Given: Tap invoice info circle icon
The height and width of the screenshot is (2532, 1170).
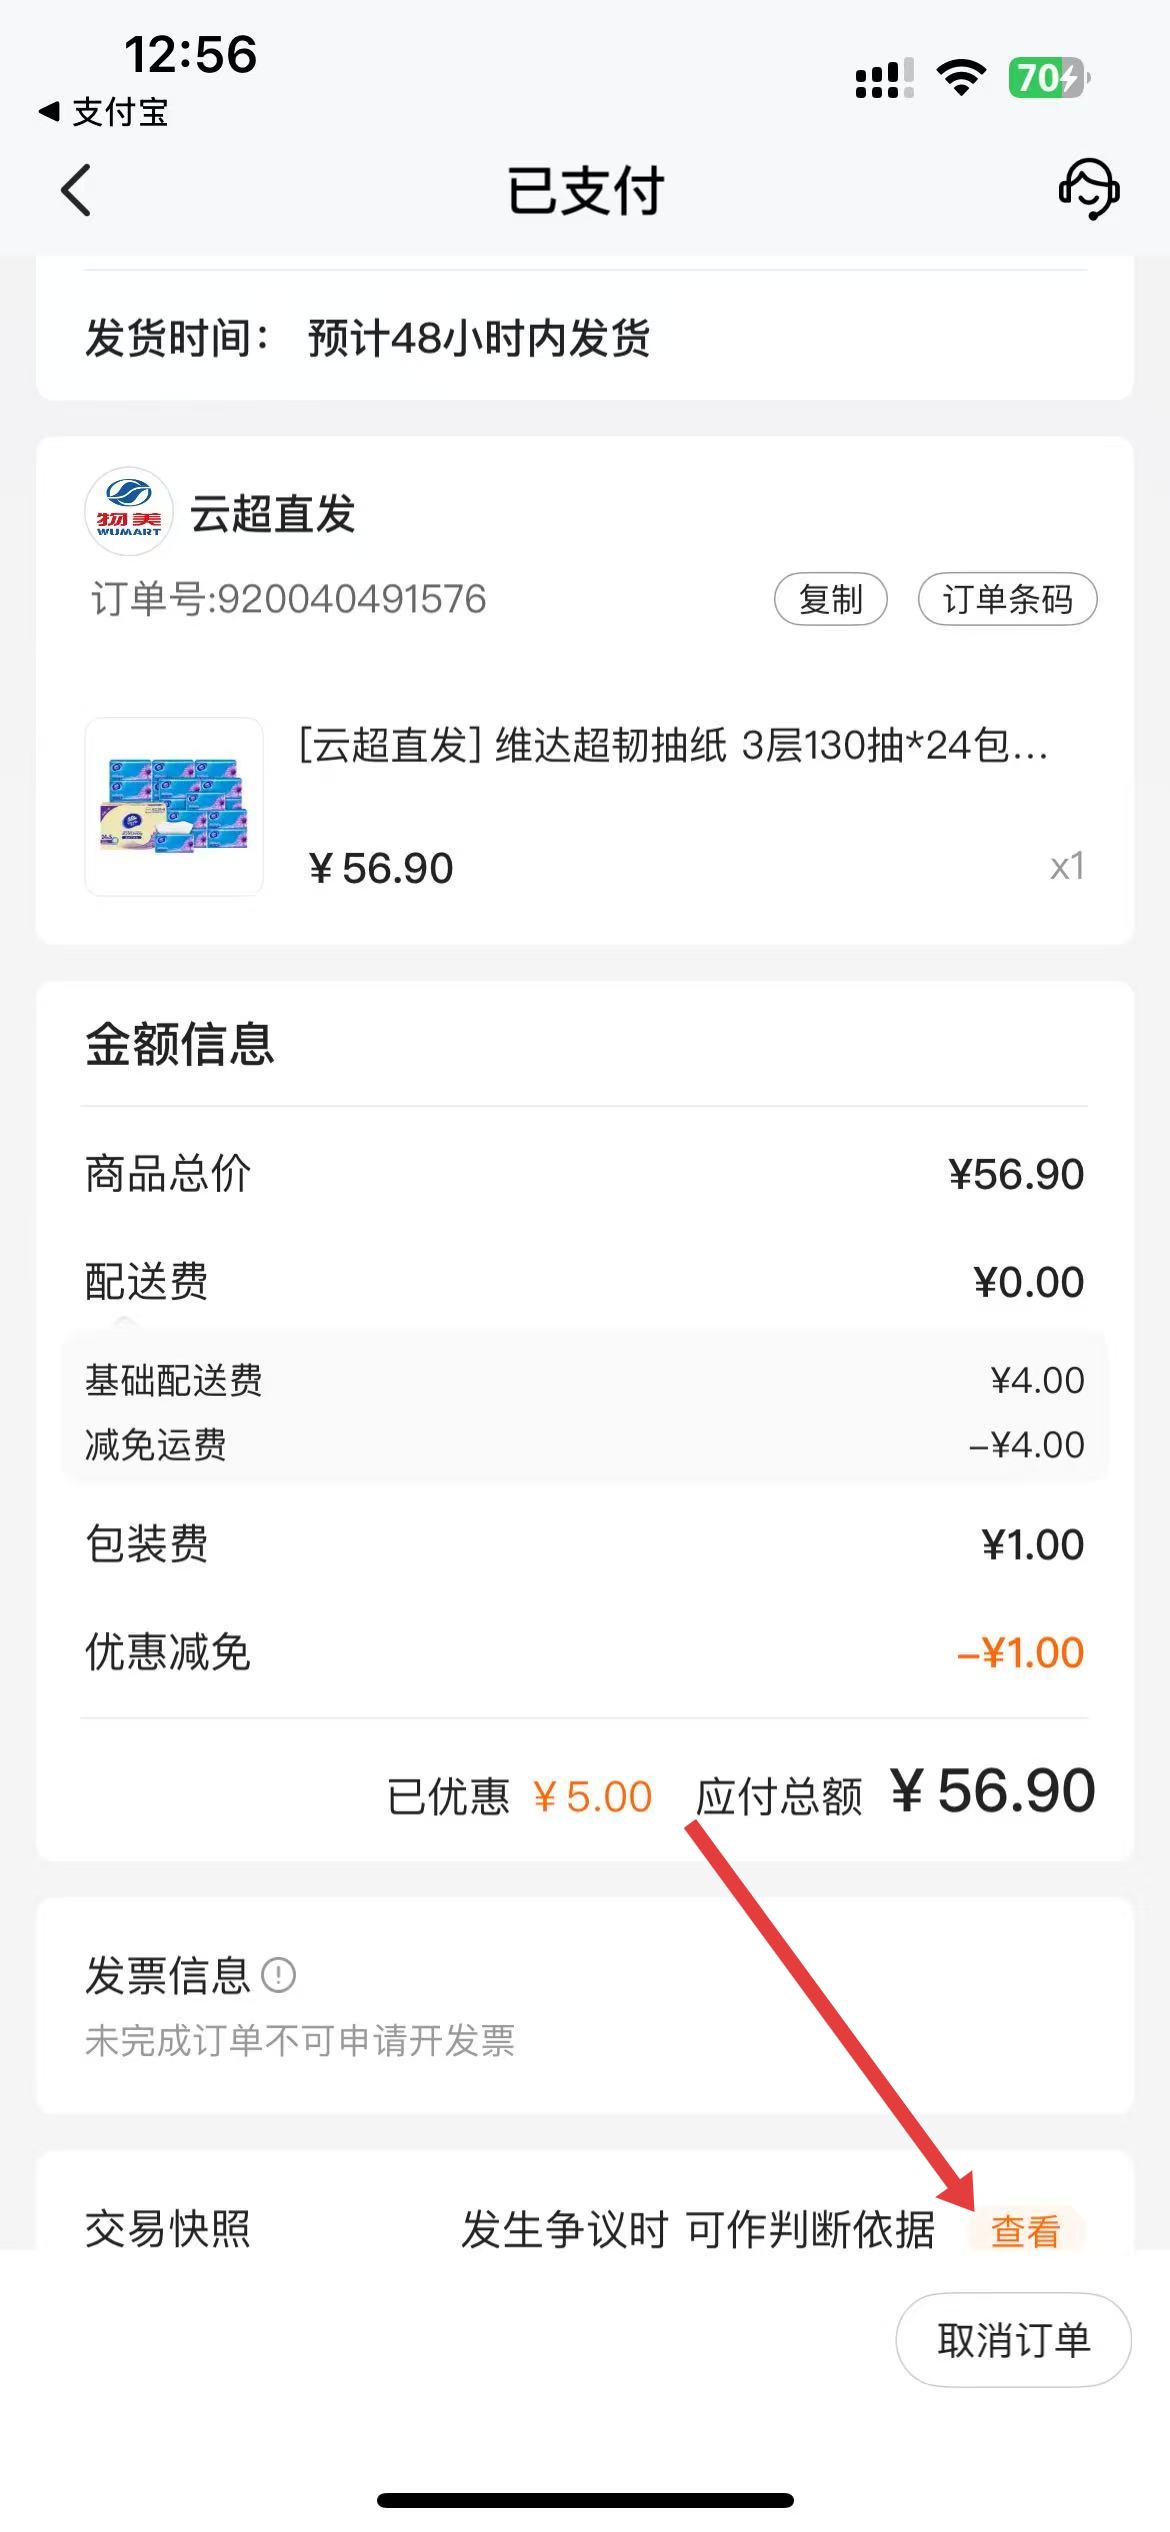Looking at the screenshot, I should (278, 1975).
